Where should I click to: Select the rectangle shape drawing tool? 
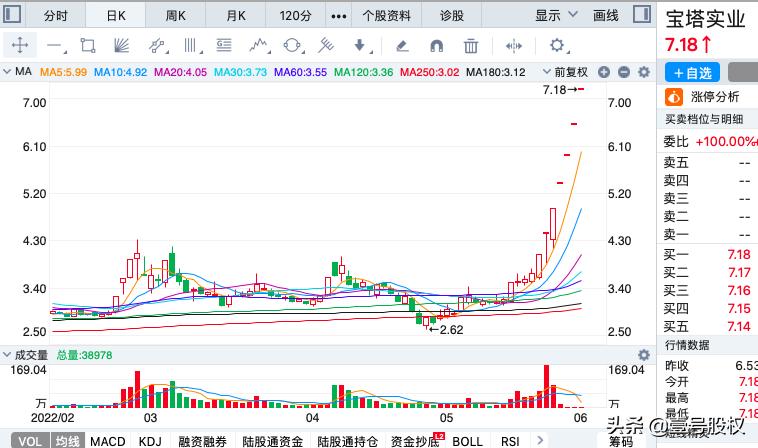click(87, 45)
